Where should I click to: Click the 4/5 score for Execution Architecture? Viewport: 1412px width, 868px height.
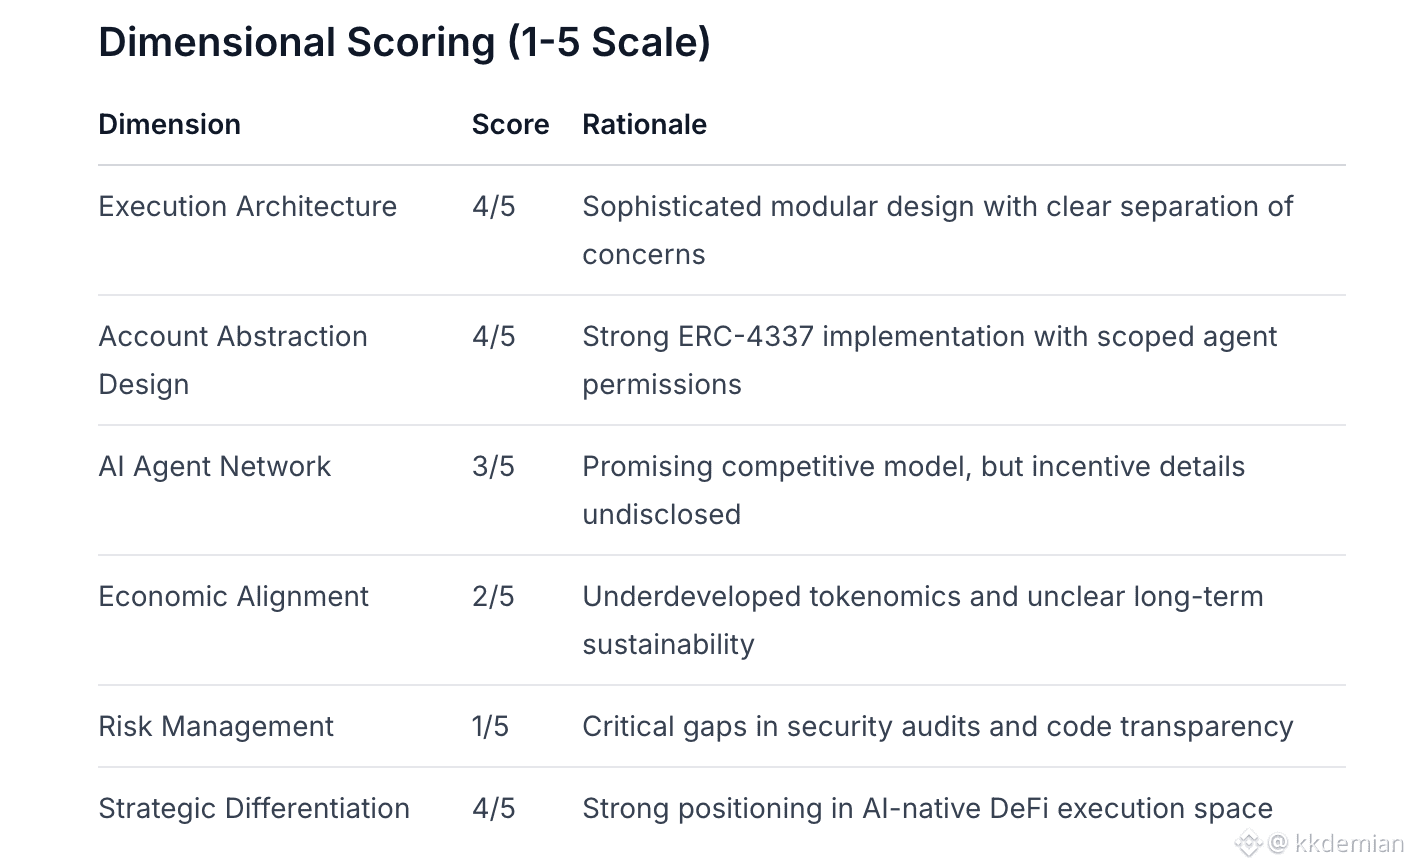tap(493, 206)
